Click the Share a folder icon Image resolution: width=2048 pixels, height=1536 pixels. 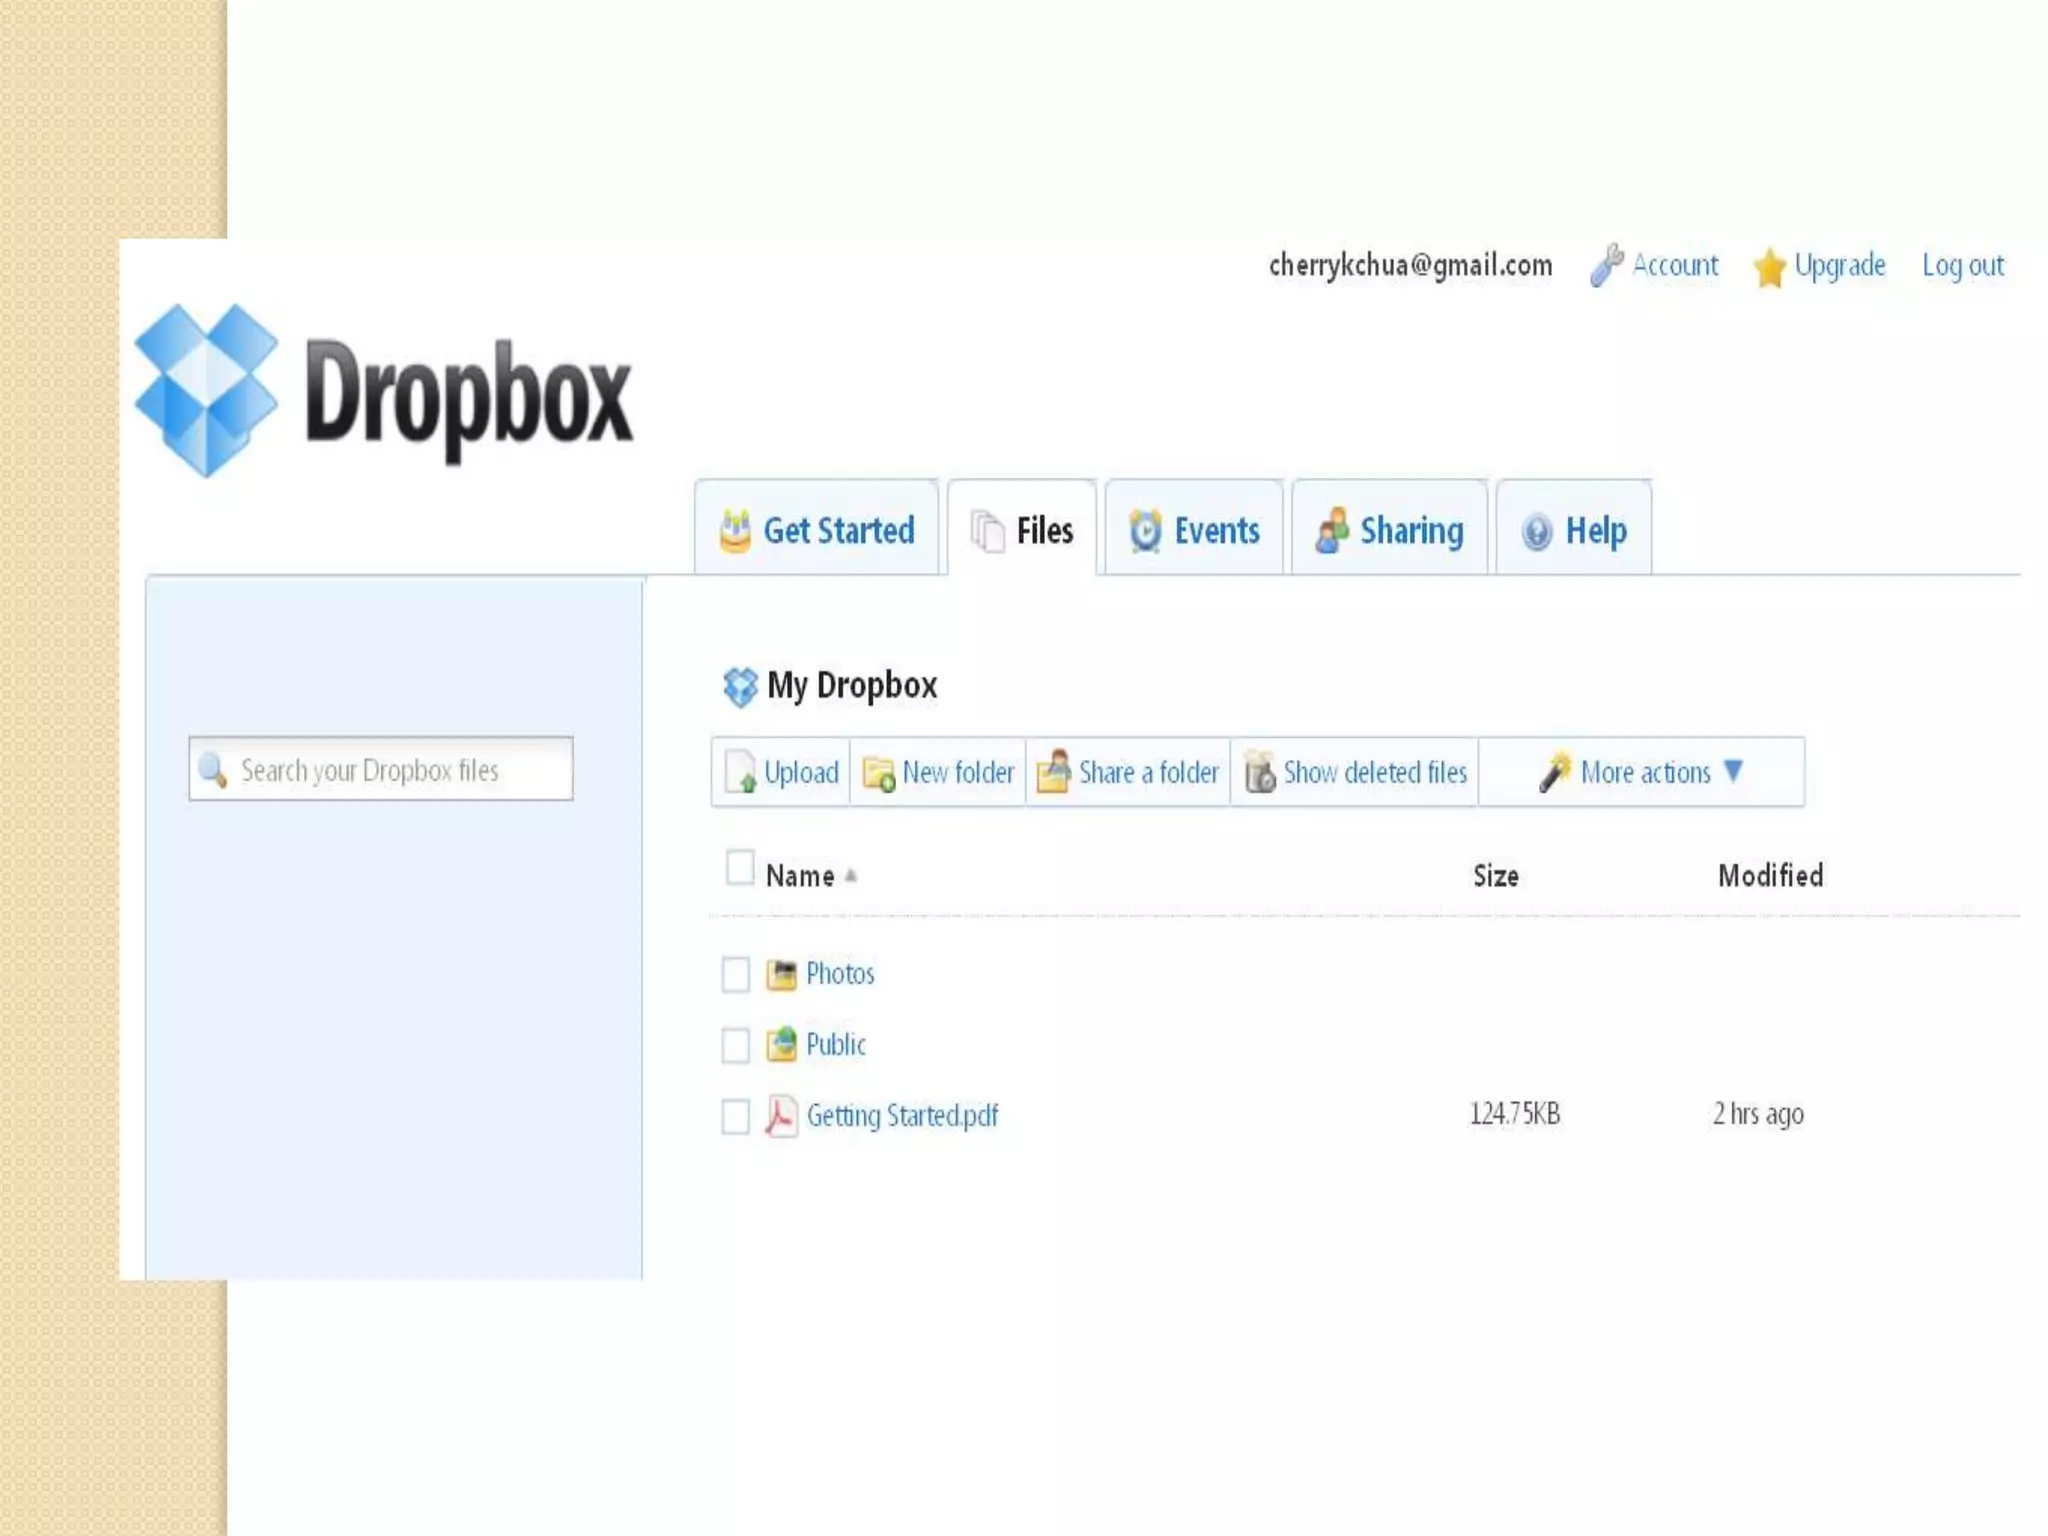[1054, 772]
